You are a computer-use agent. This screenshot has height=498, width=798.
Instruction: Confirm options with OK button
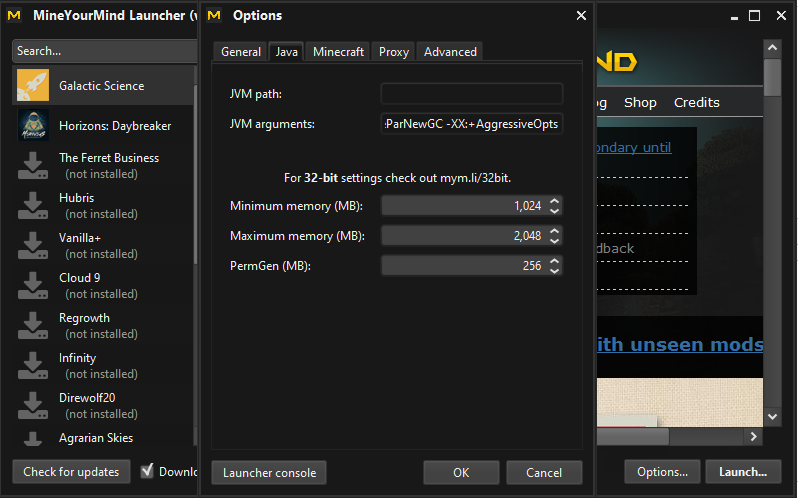click(x=461, y=473)
